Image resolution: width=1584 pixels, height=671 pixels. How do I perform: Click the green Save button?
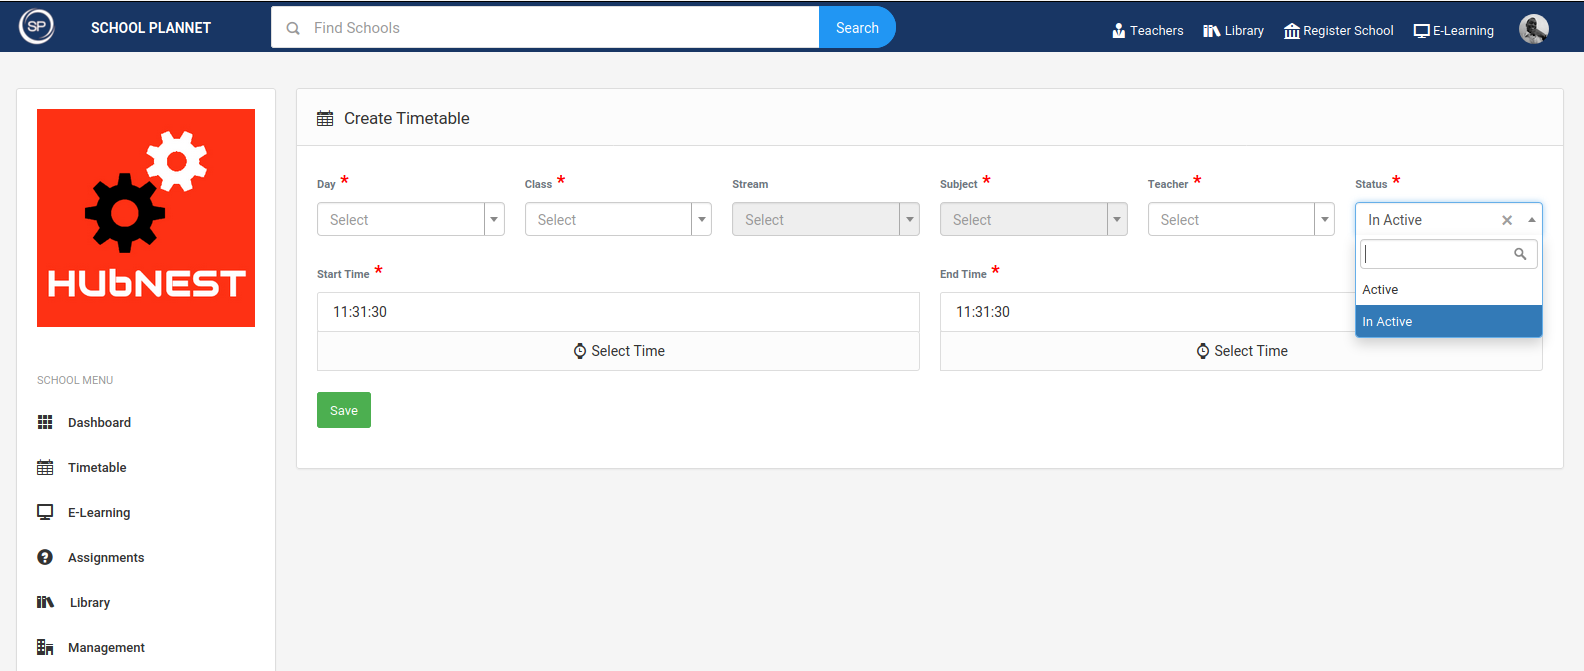point(344,410)
